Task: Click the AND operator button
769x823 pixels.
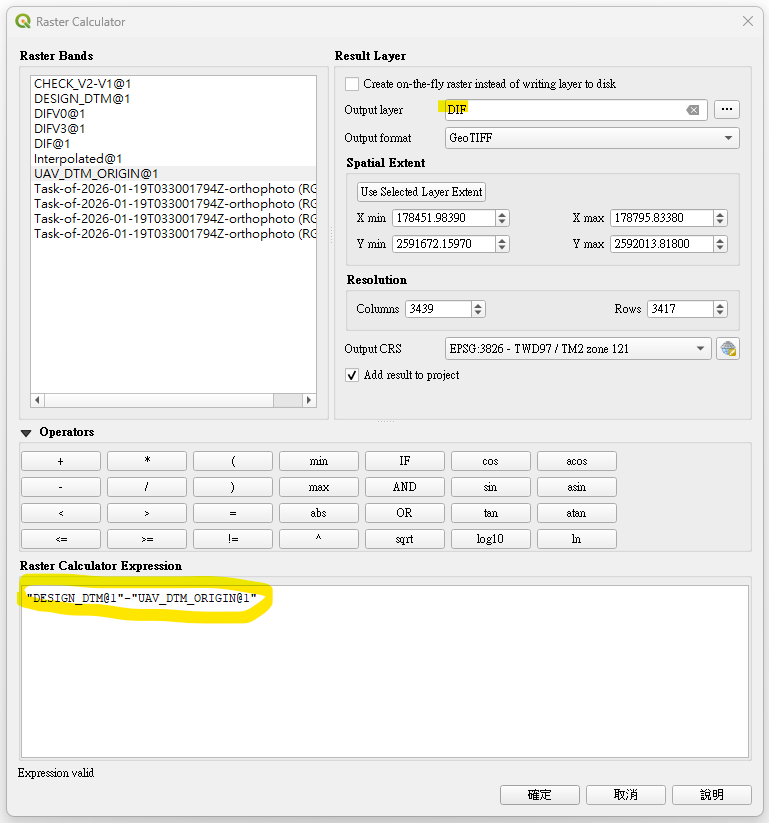Action: click(x=404, y=487)
